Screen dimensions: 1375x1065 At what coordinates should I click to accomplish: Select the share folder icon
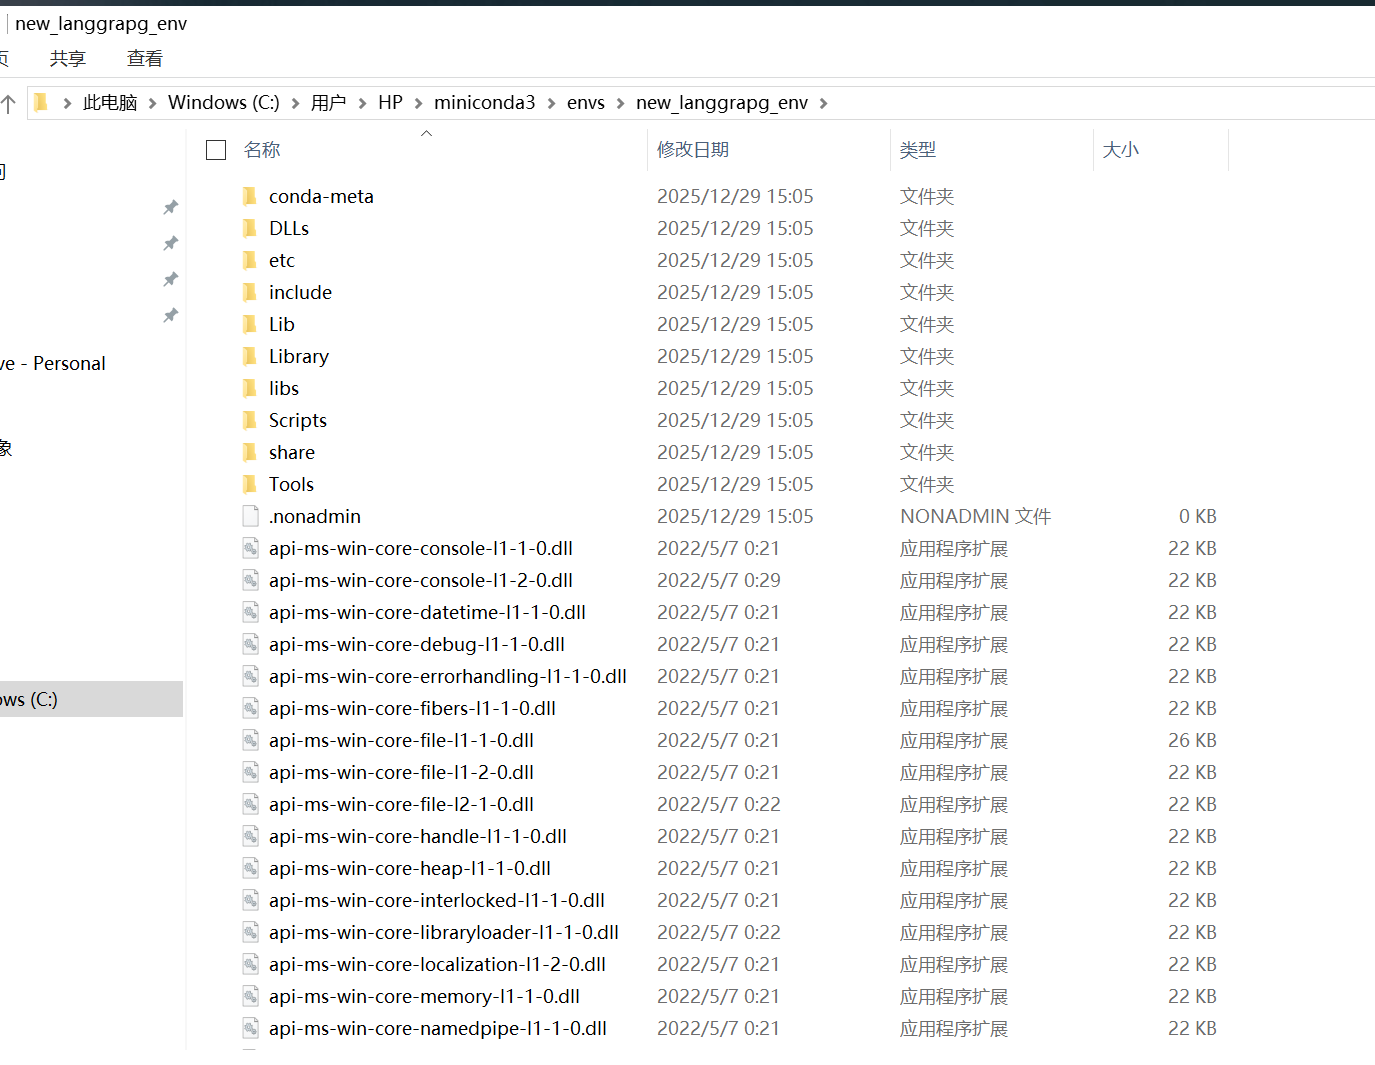tap(250, 452)
